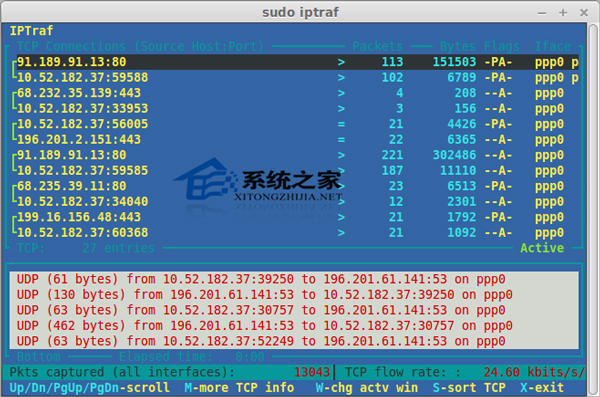Click the UDP 462 bytes log line
The width and height of the screenshot is (600, 397).
[x=265, y=326]
